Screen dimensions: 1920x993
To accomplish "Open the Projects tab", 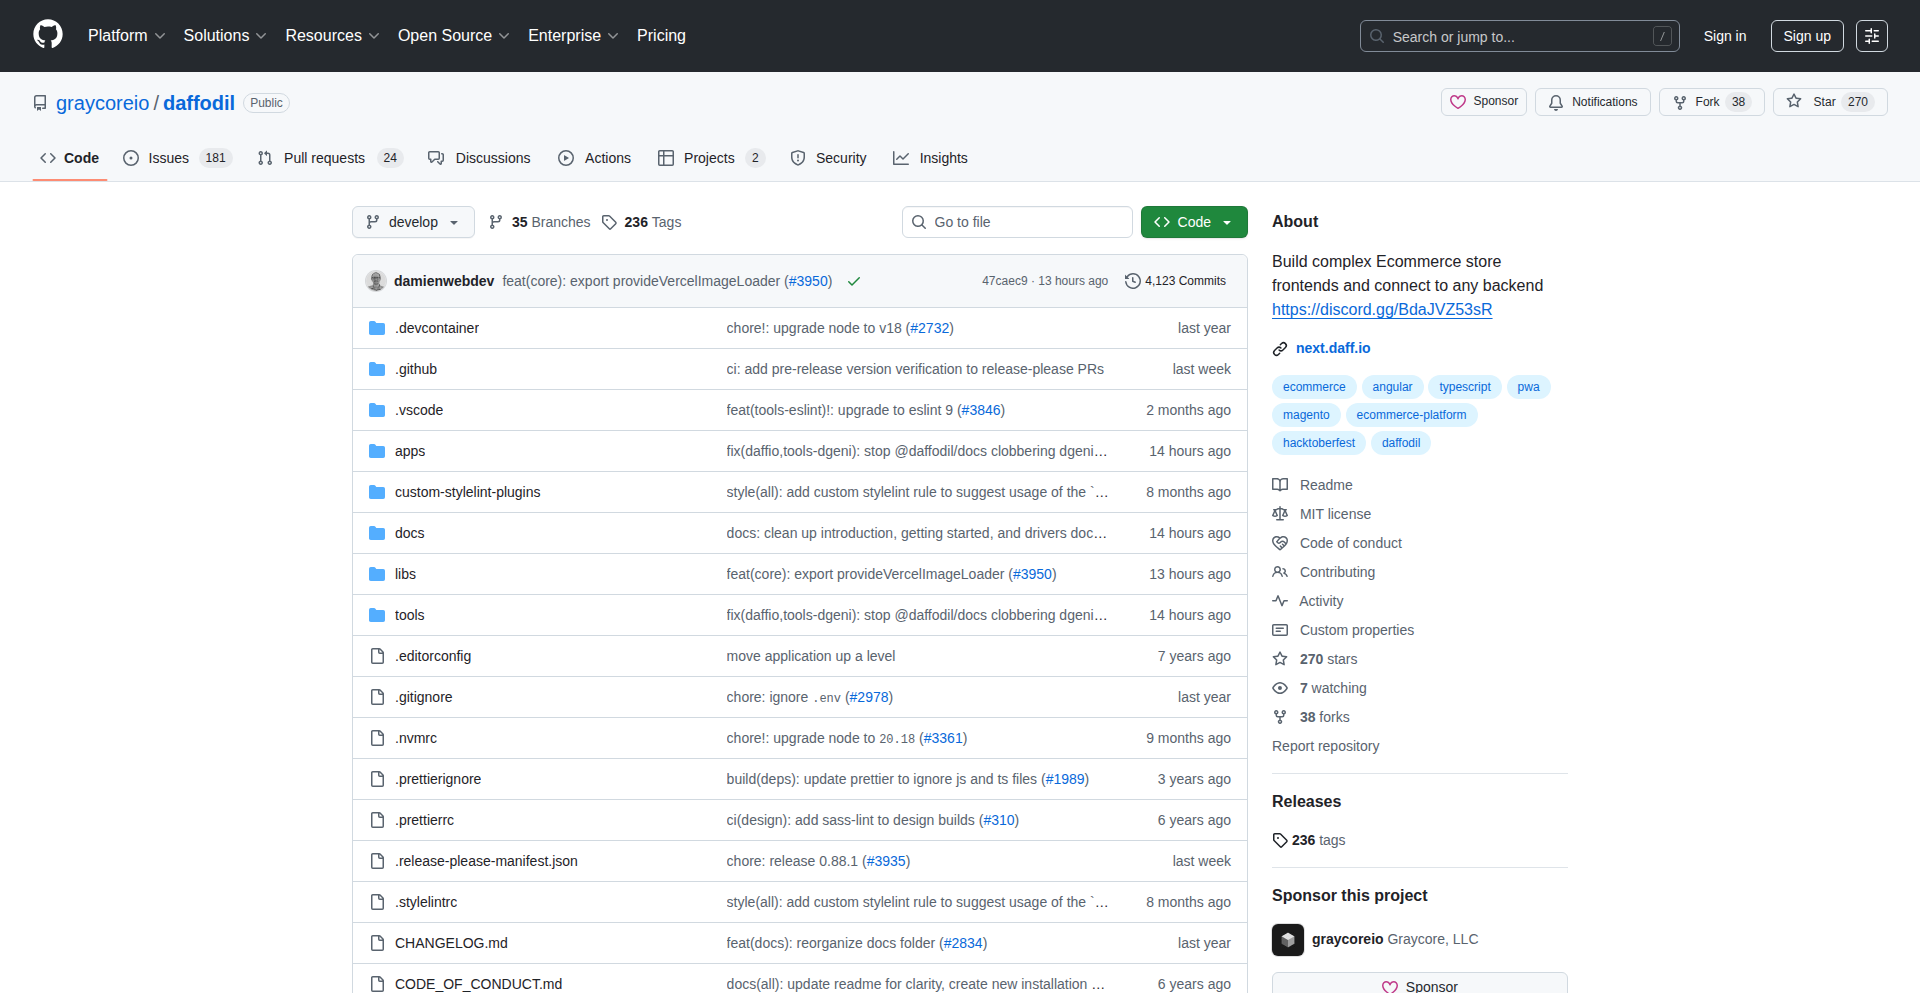I will pyautogui.click(x=711, y=158).
